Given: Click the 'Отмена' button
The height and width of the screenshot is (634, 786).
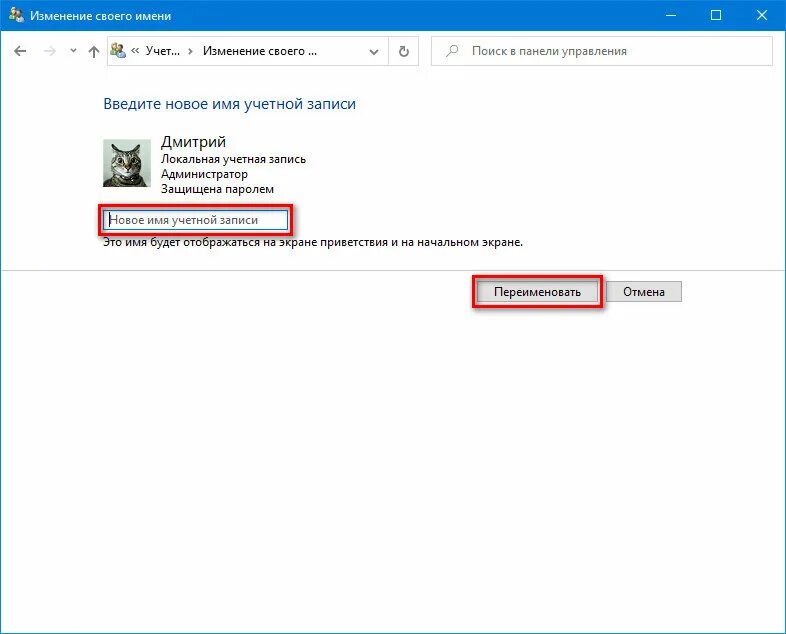Looking at the screenshot, I should click(x=644, y=292).
